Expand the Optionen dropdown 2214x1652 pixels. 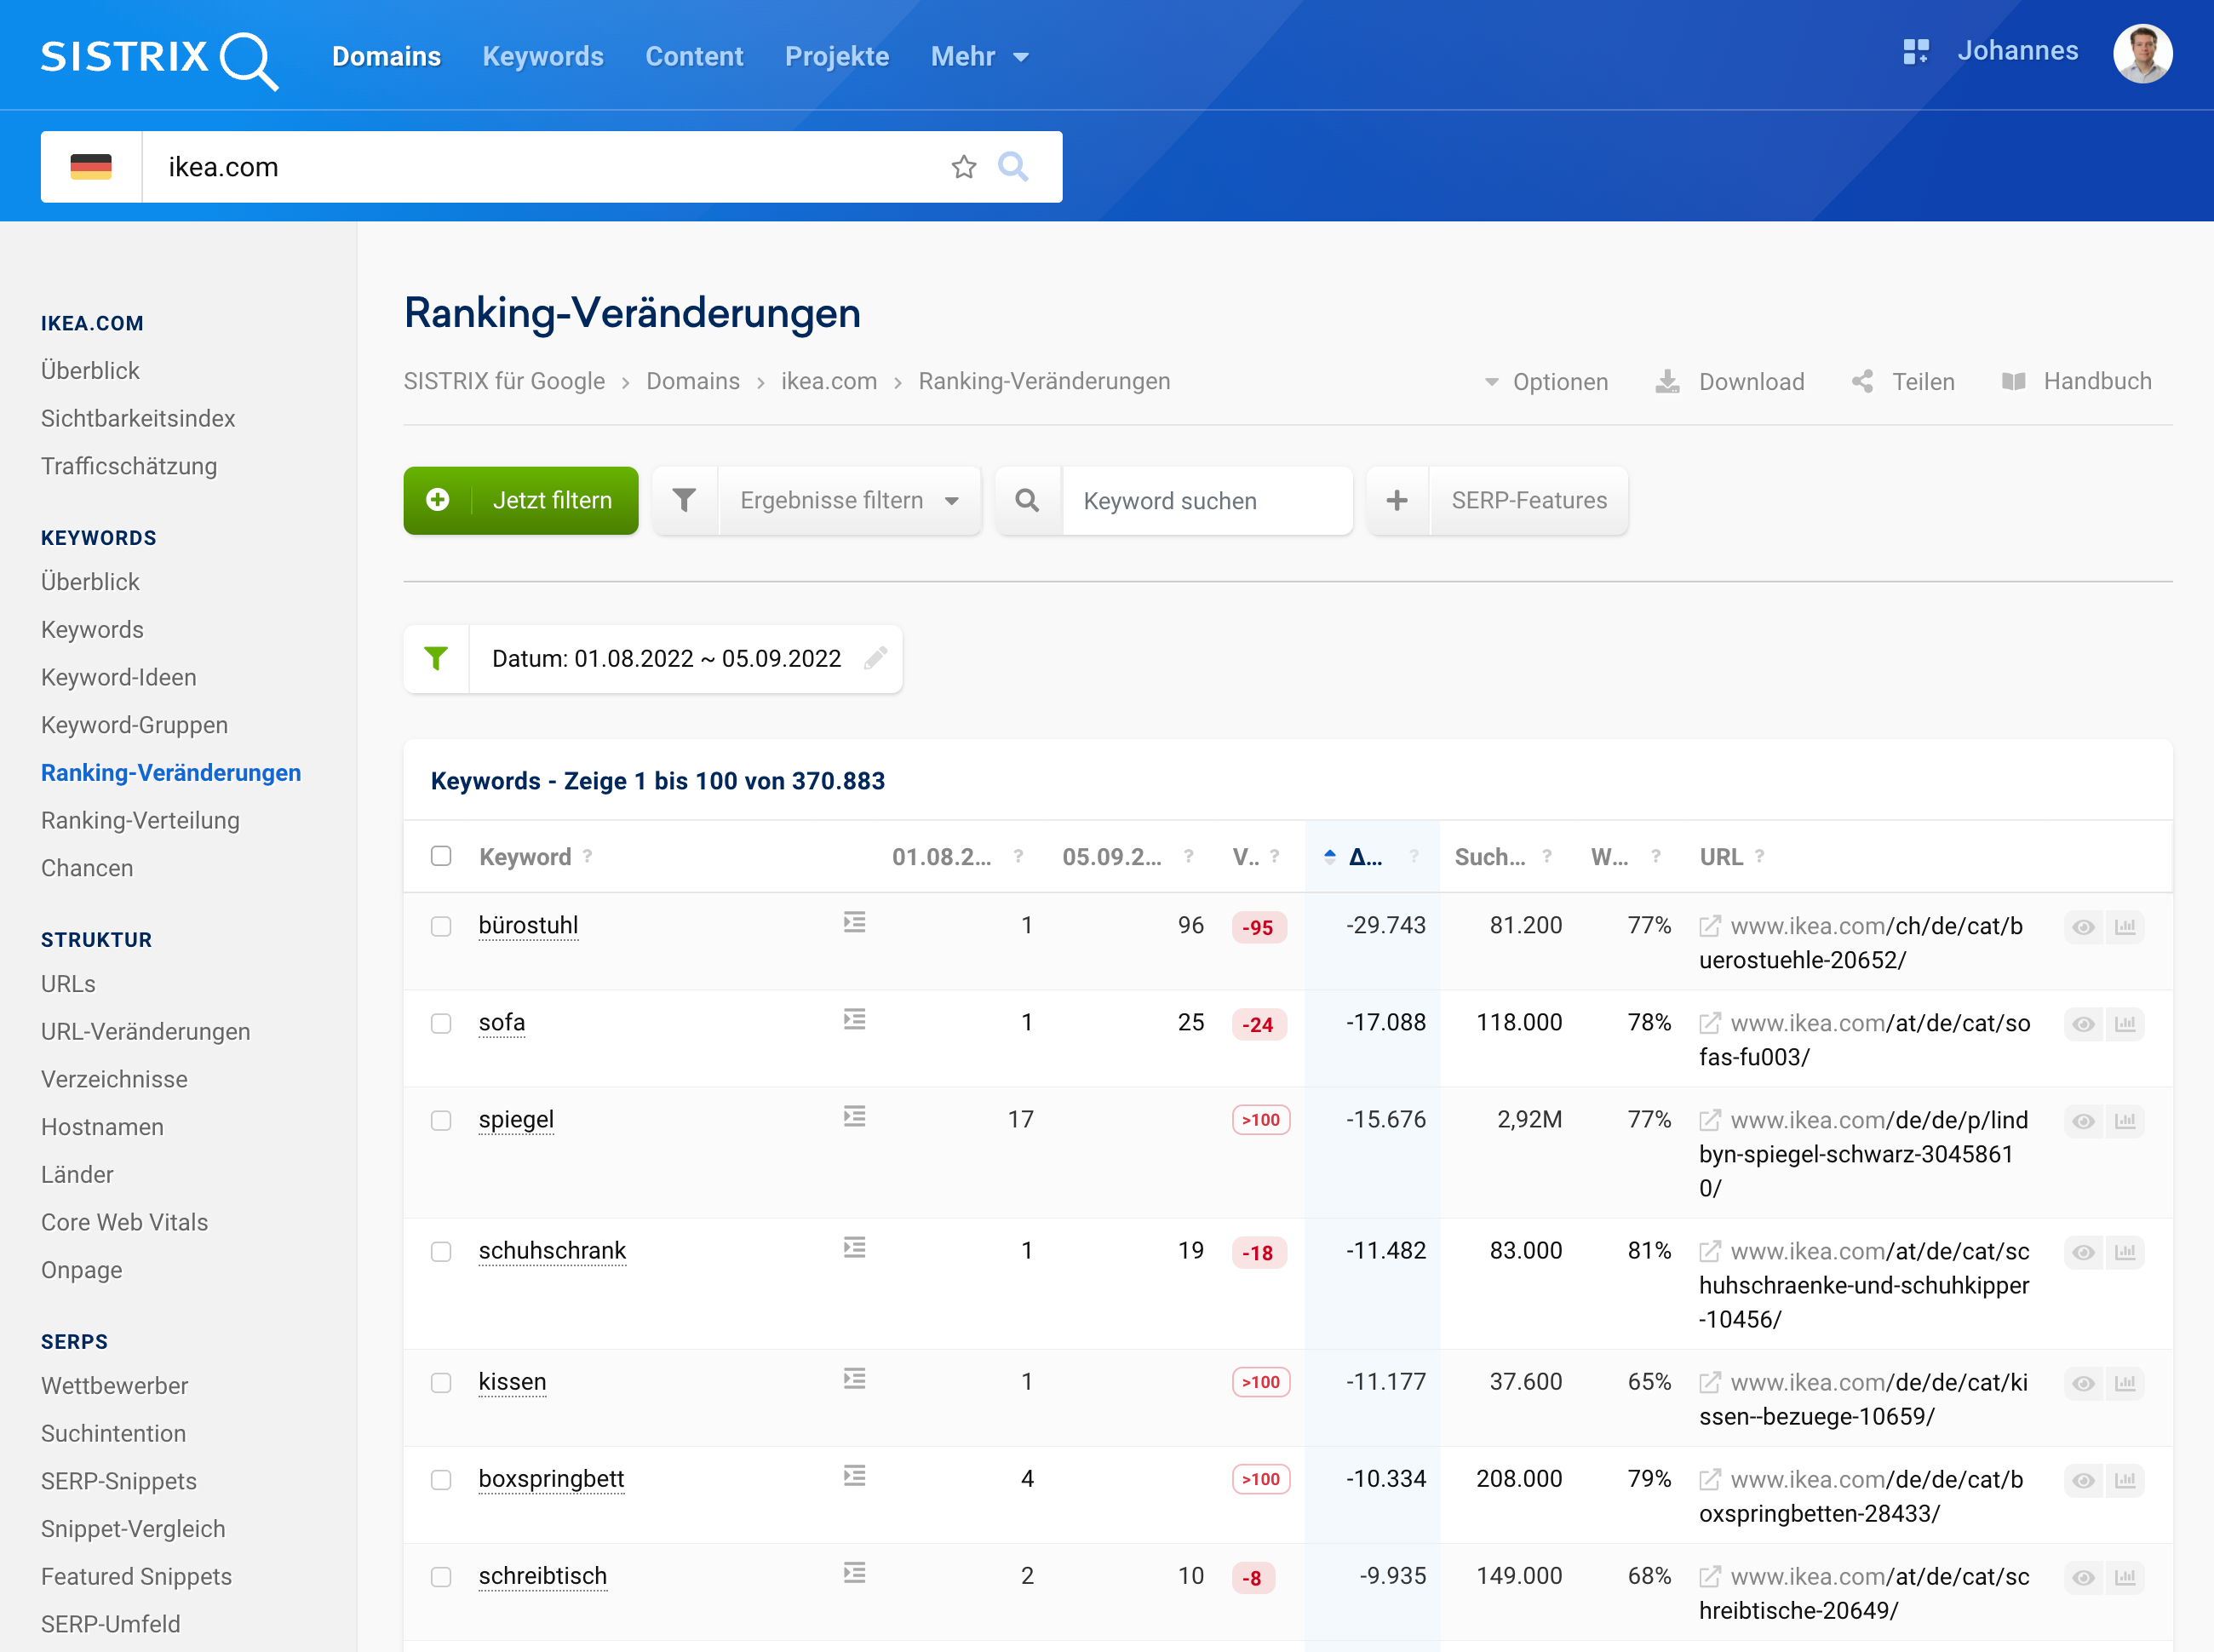click(x=1546, y=382)
